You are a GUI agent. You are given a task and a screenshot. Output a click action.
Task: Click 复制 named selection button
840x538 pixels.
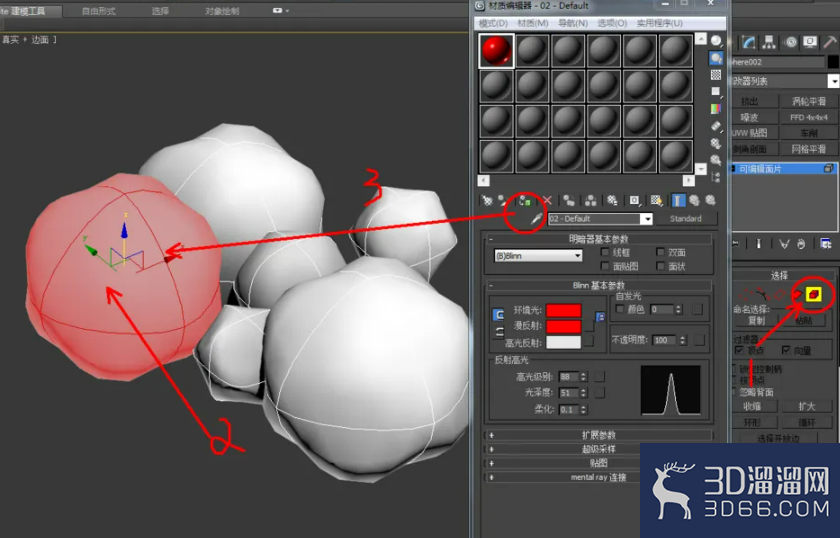756,320
